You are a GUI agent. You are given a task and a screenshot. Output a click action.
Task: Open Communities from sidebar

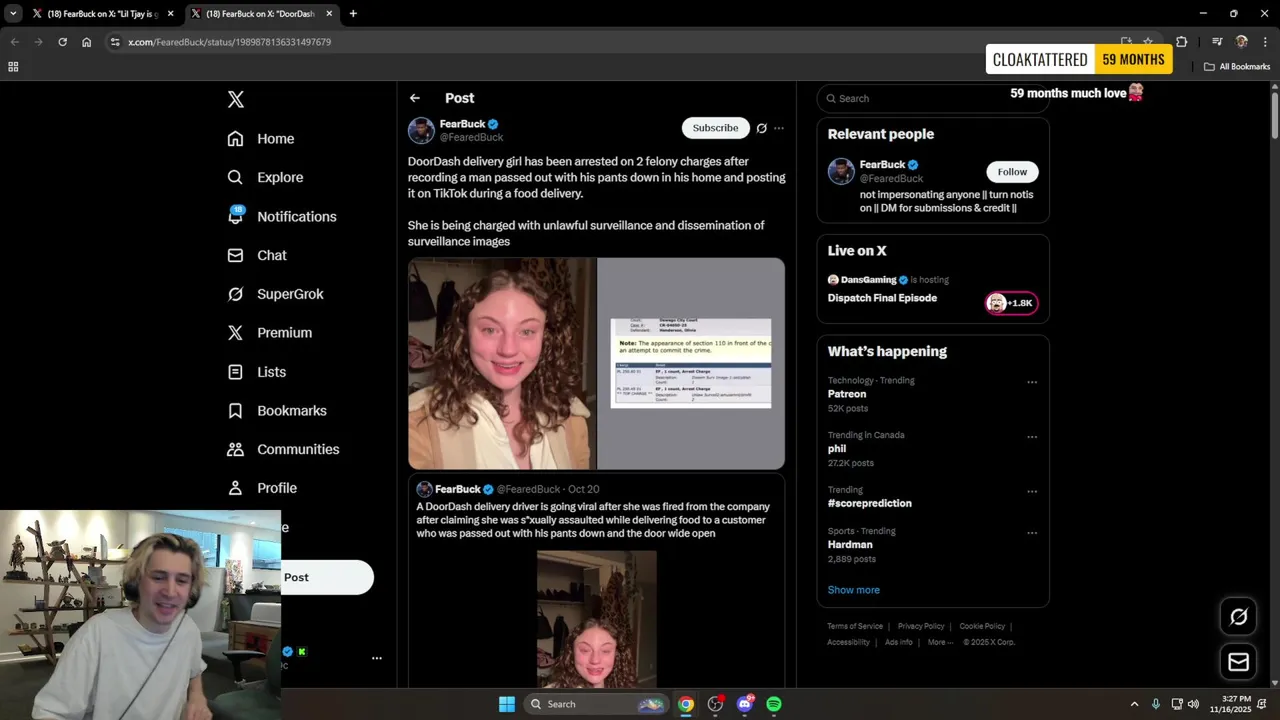[283, 449]
